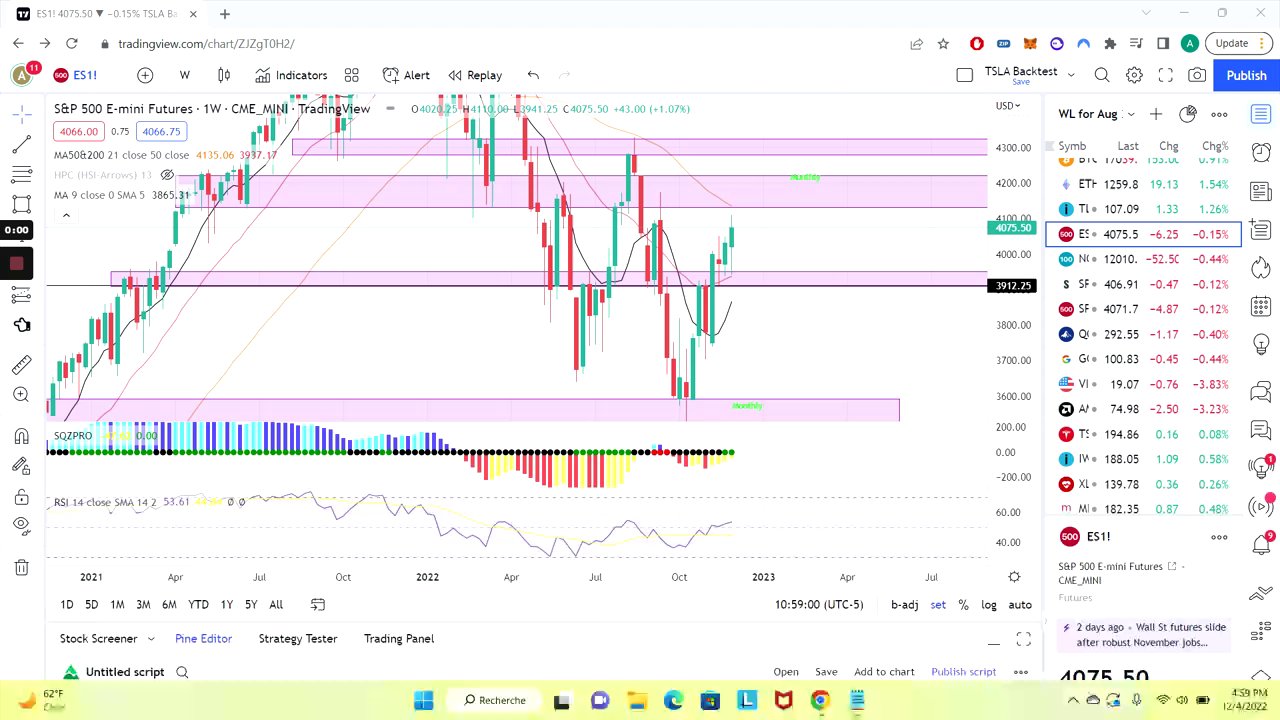
Task: Click the trash remove objects icon
Action: pyautogui.click(x=21, y=567)
